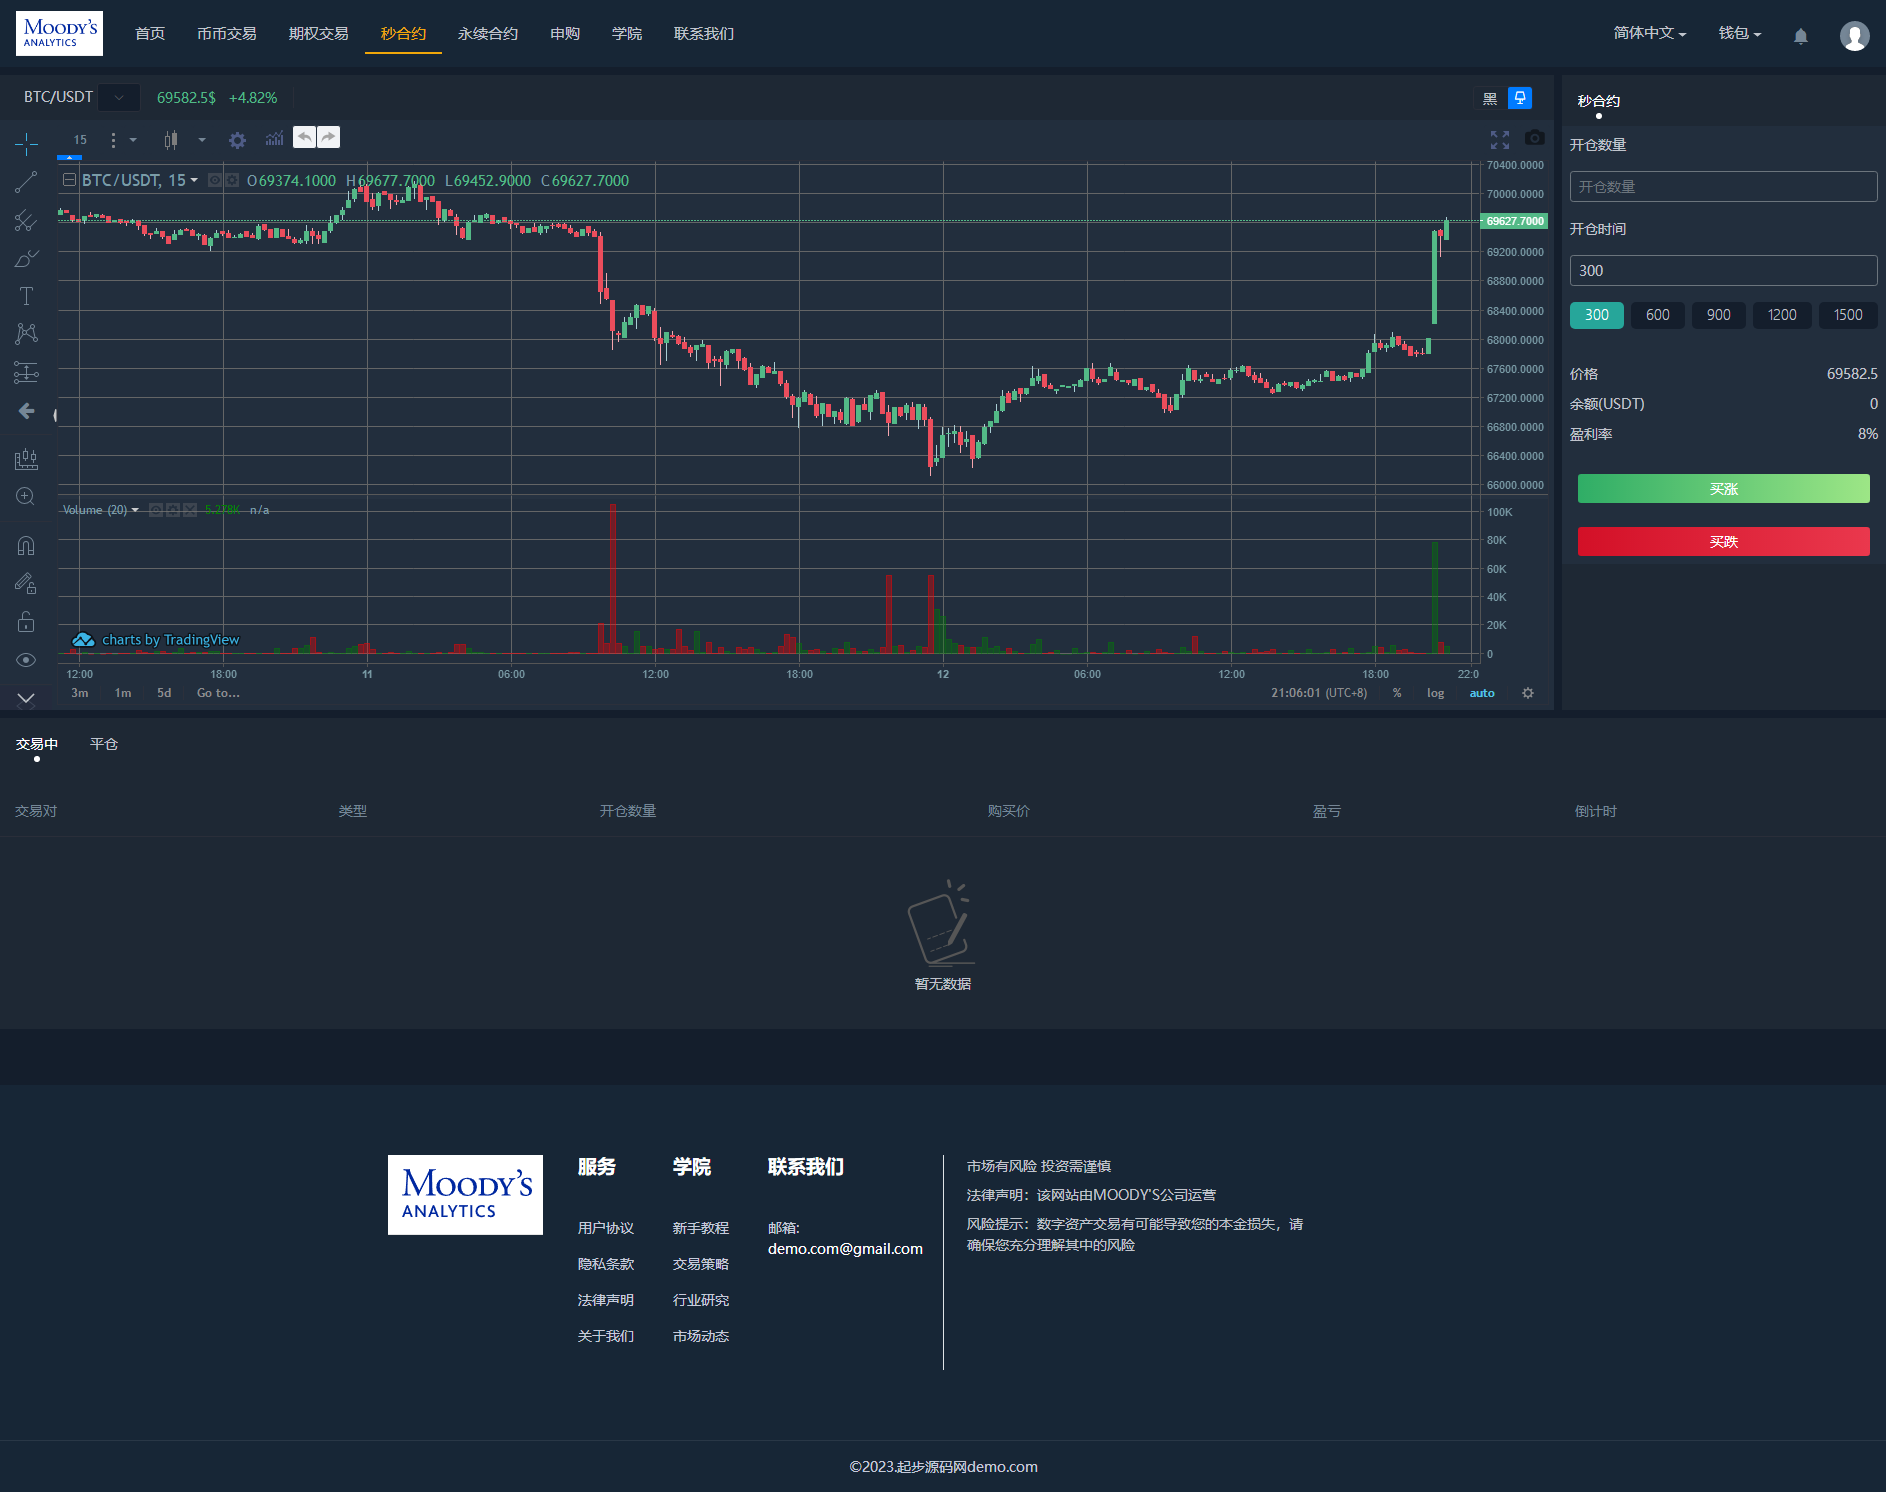Toggle hide all drawing tools

tap(26, 660)
